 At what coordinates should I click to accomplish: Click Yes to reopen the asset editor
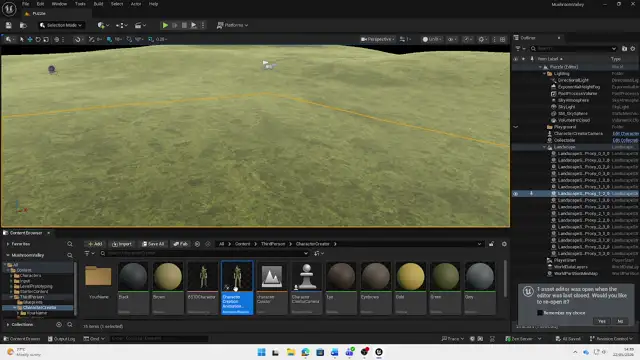coord(602,321)
